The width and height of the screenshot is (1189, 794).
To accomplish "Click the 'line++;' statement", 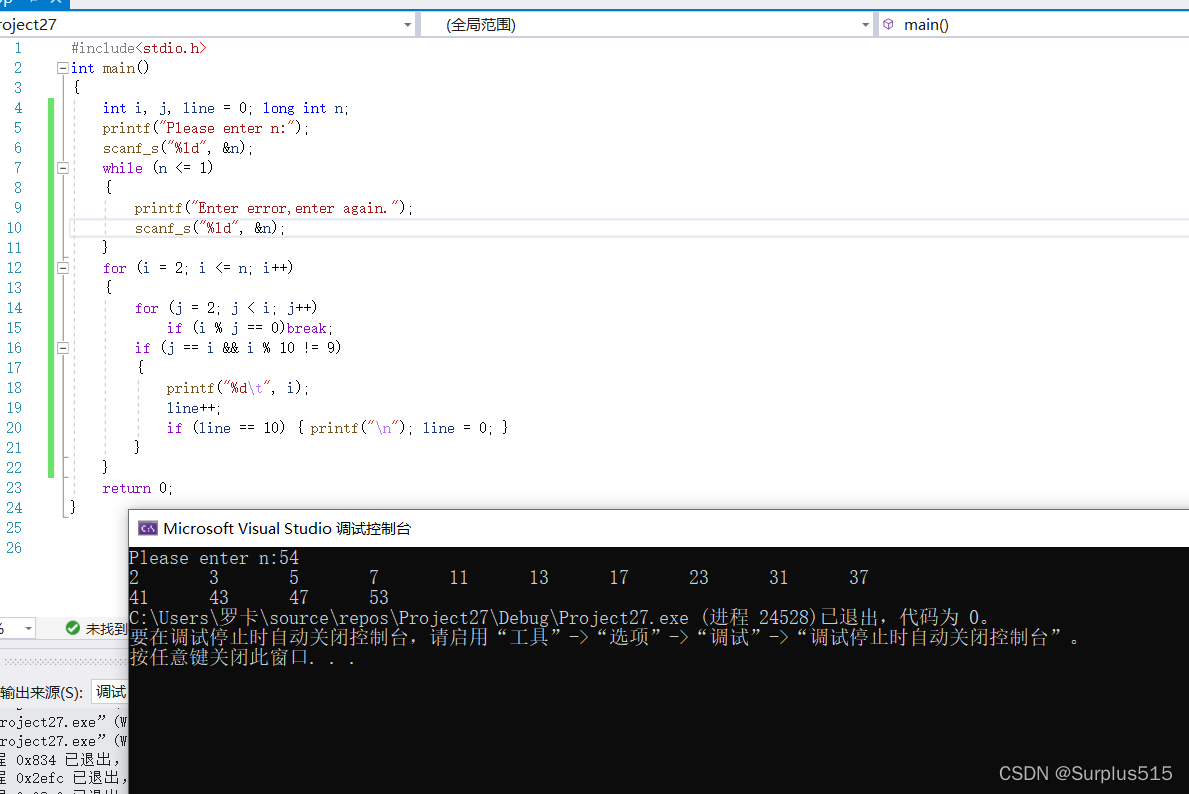I will point(193,407).
